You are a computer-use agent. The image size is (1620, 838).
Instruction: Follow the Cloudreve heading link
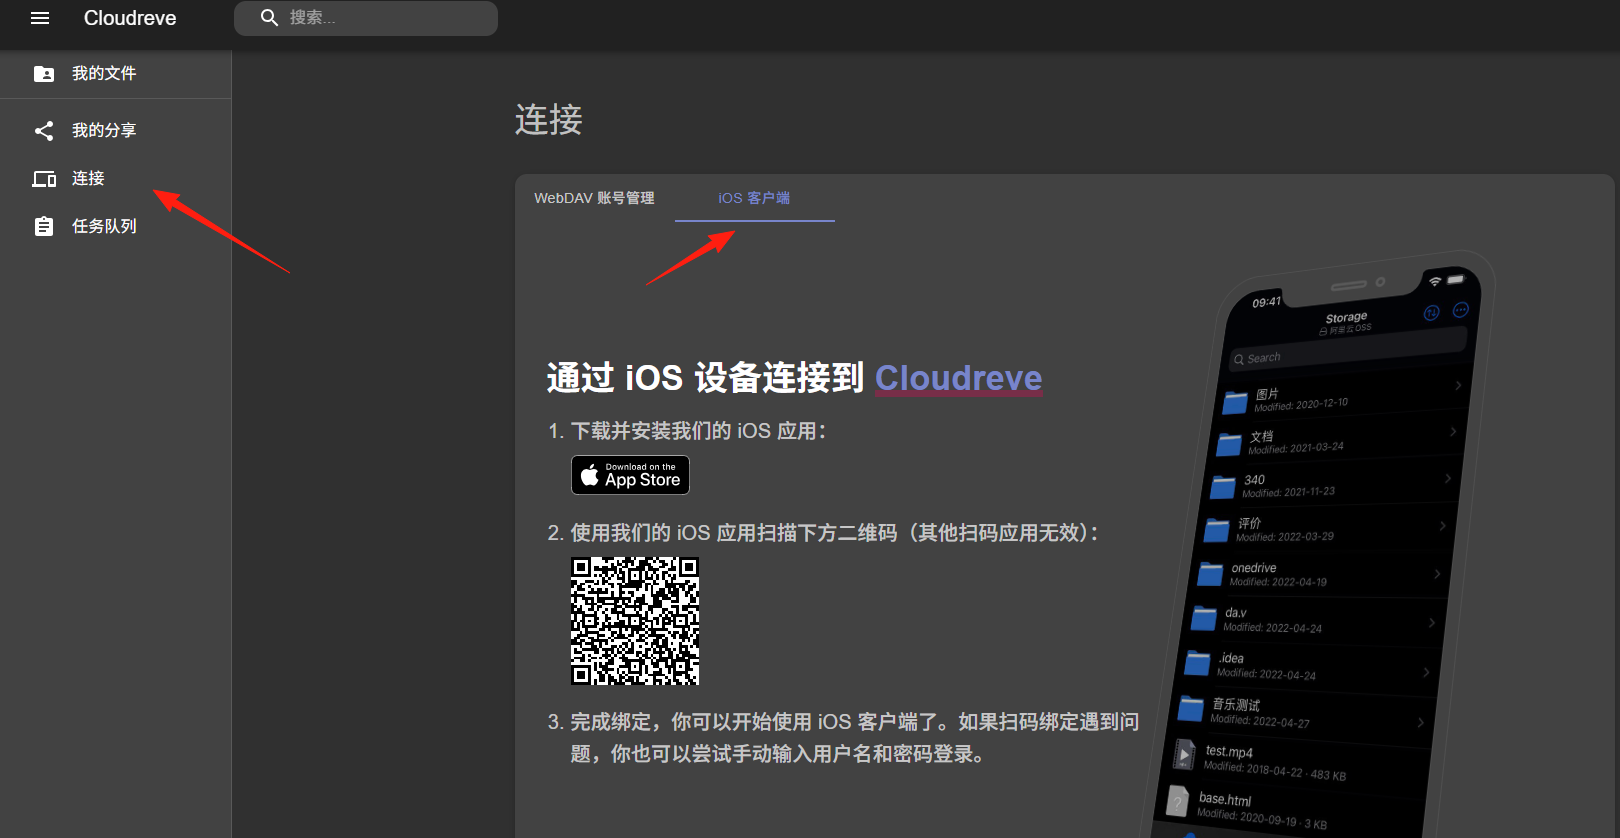pyautogui.click(x=958, y=378)
